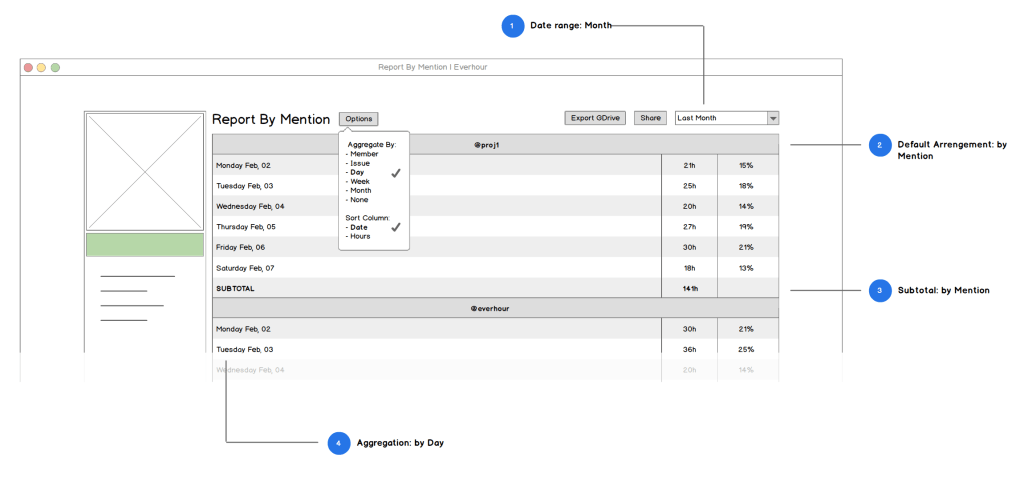Select the checked Day aggregation option
This screenshot has width=1024, height=489.
click(357, 172)
